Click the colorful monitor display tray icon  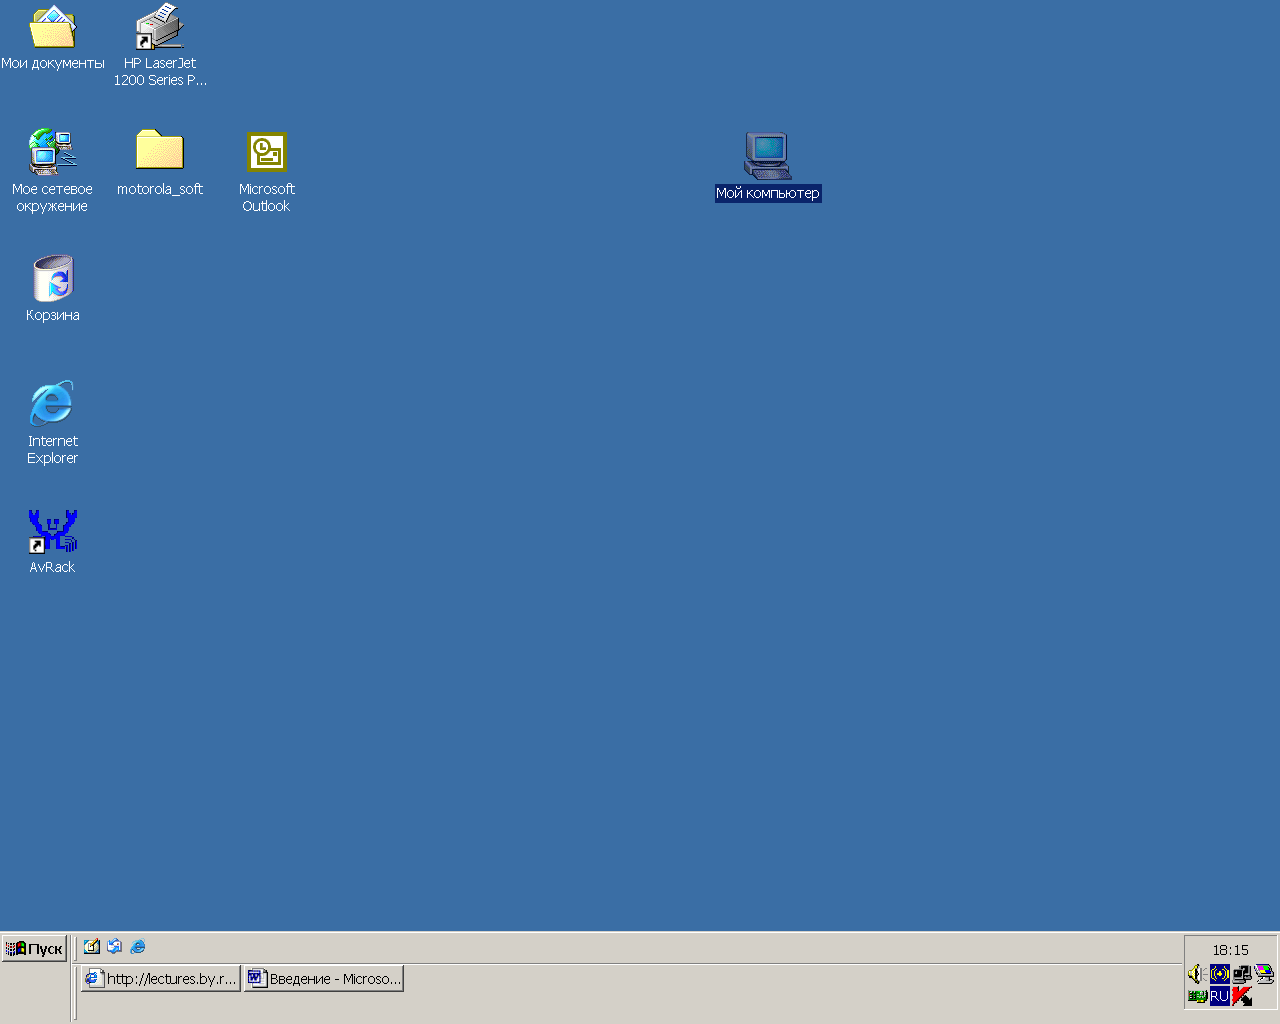1265,973
